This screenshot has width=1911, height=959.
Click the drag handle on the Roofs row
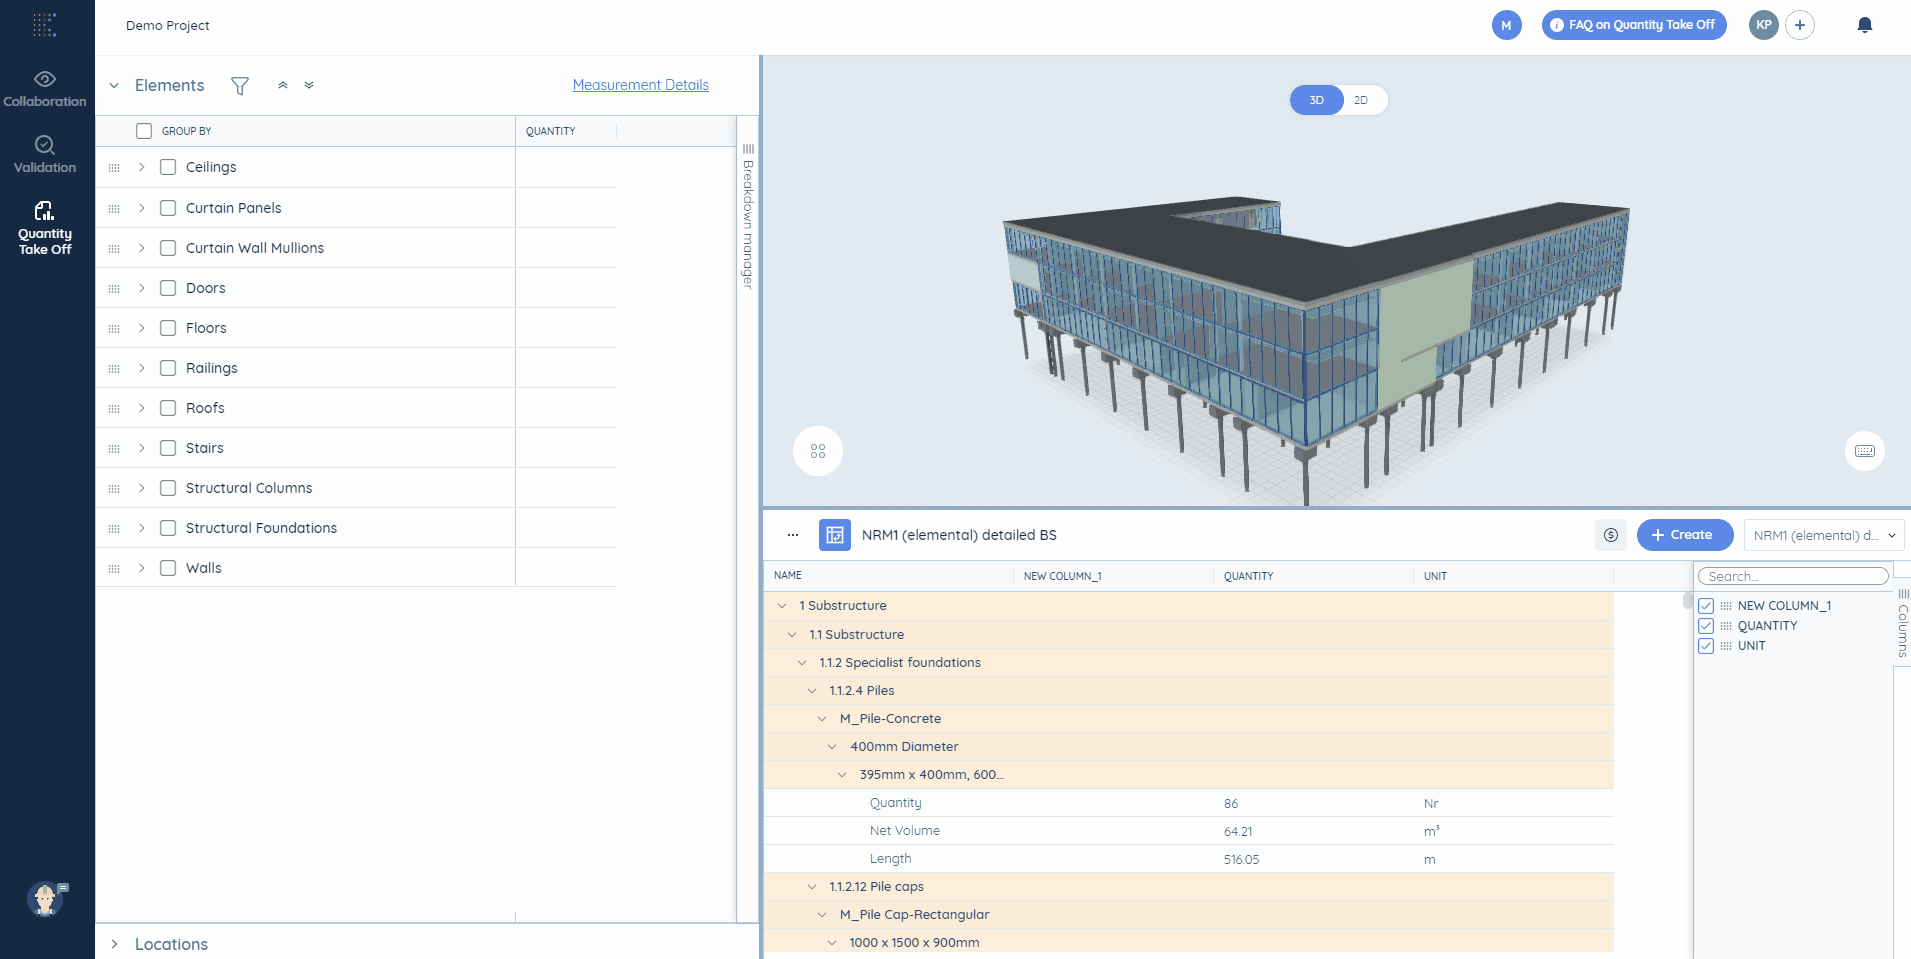tap(114, 408)
